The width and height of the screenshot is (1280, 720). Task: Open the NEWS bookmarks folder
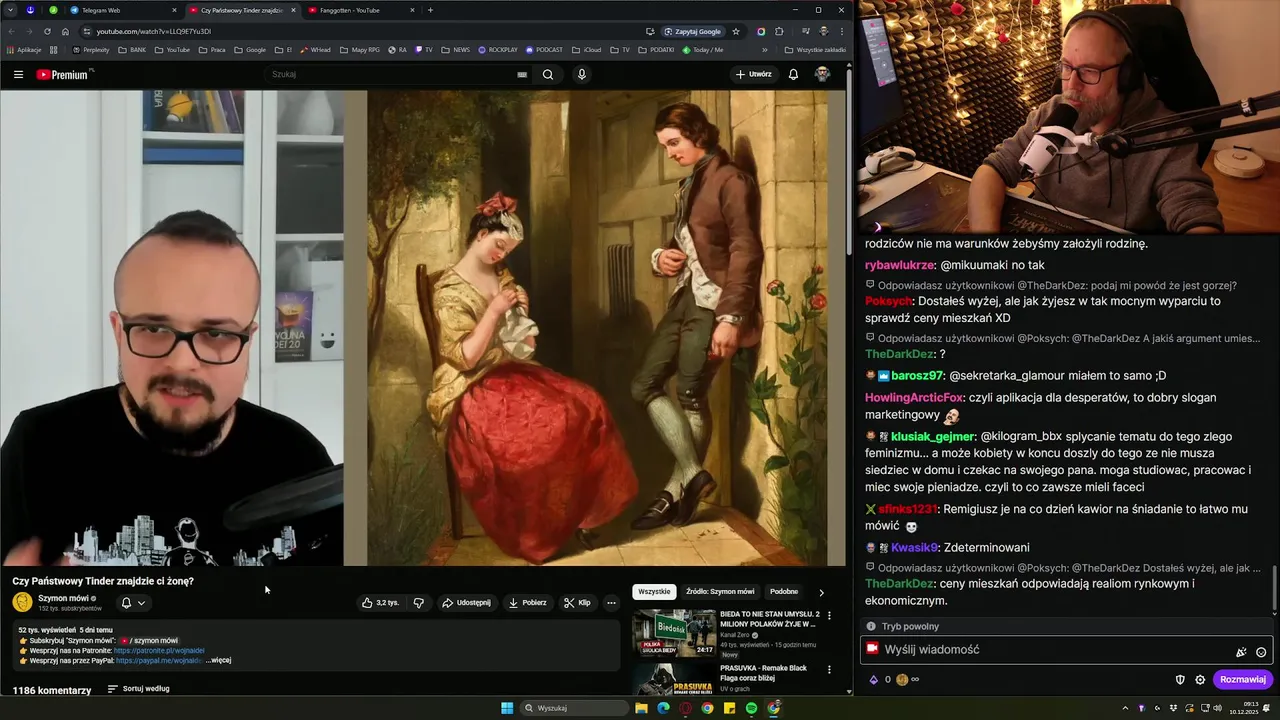pyautogui.click(x=455, y=49)
